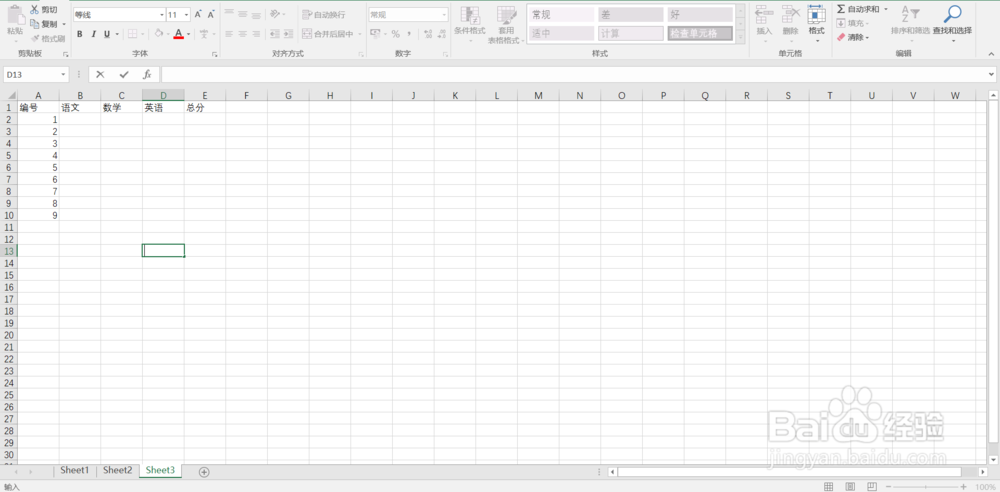The width and height of the screenshot is (1000, 492).
Task: Open the fill color dropdown arrow
Action: pos(168,34)
